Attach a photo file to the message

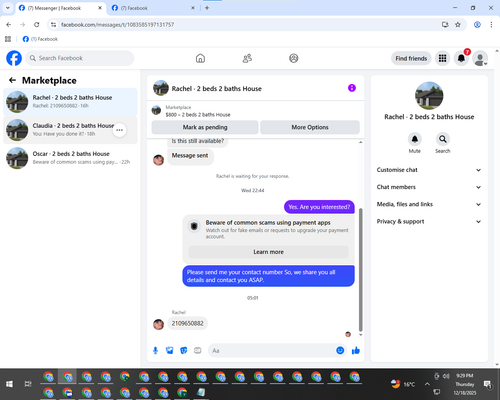pyautogui.click(x=170, y=350)
